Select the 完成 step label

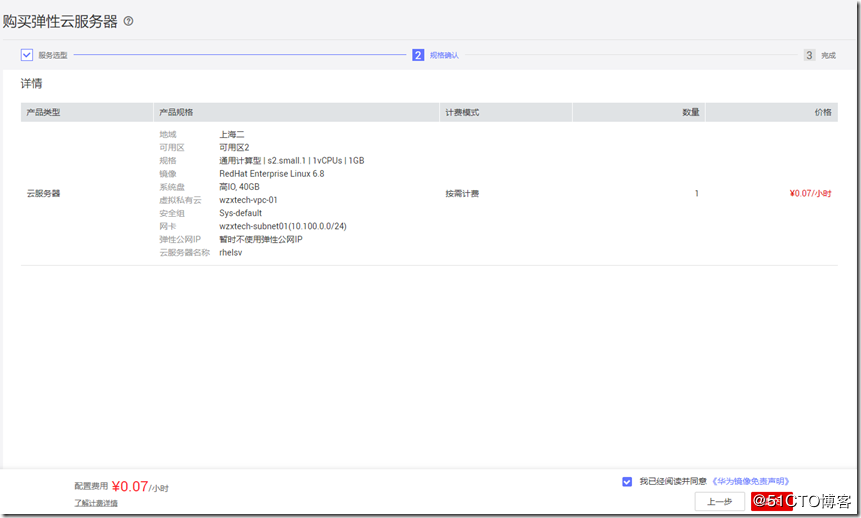829,55
